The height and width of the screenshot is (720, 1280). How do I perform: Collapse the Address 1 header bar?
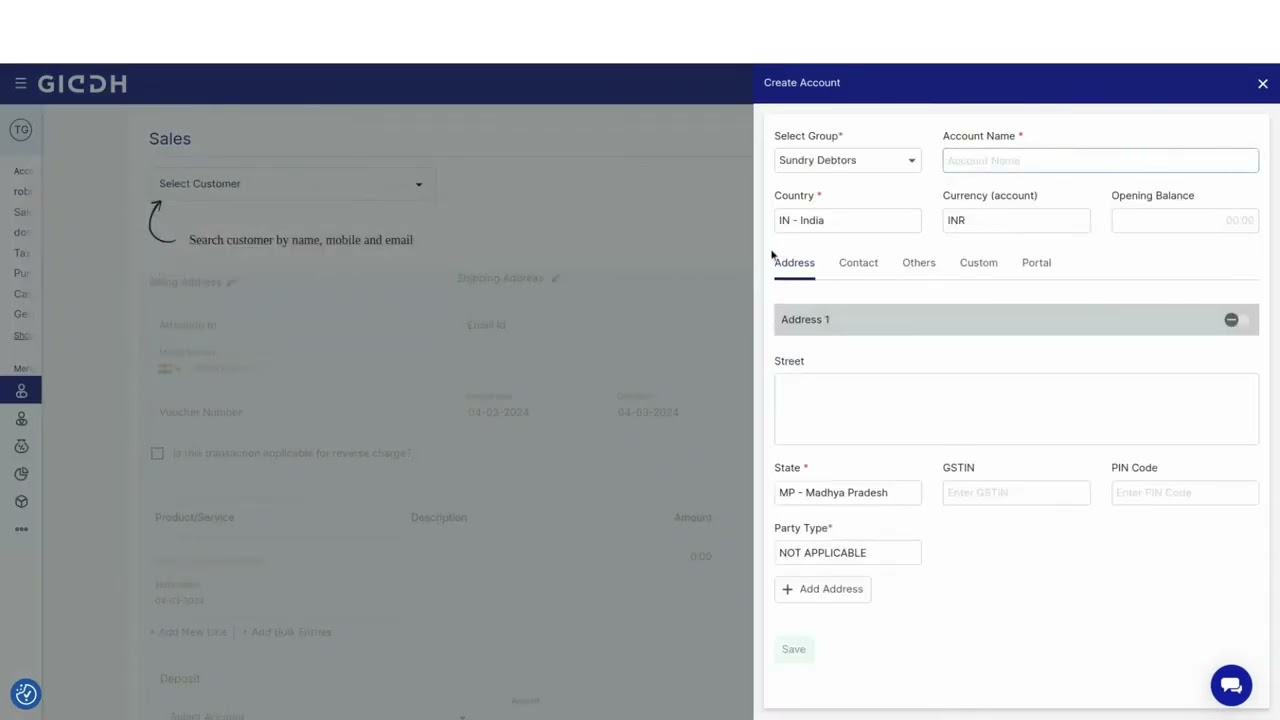click(1016, 320)
